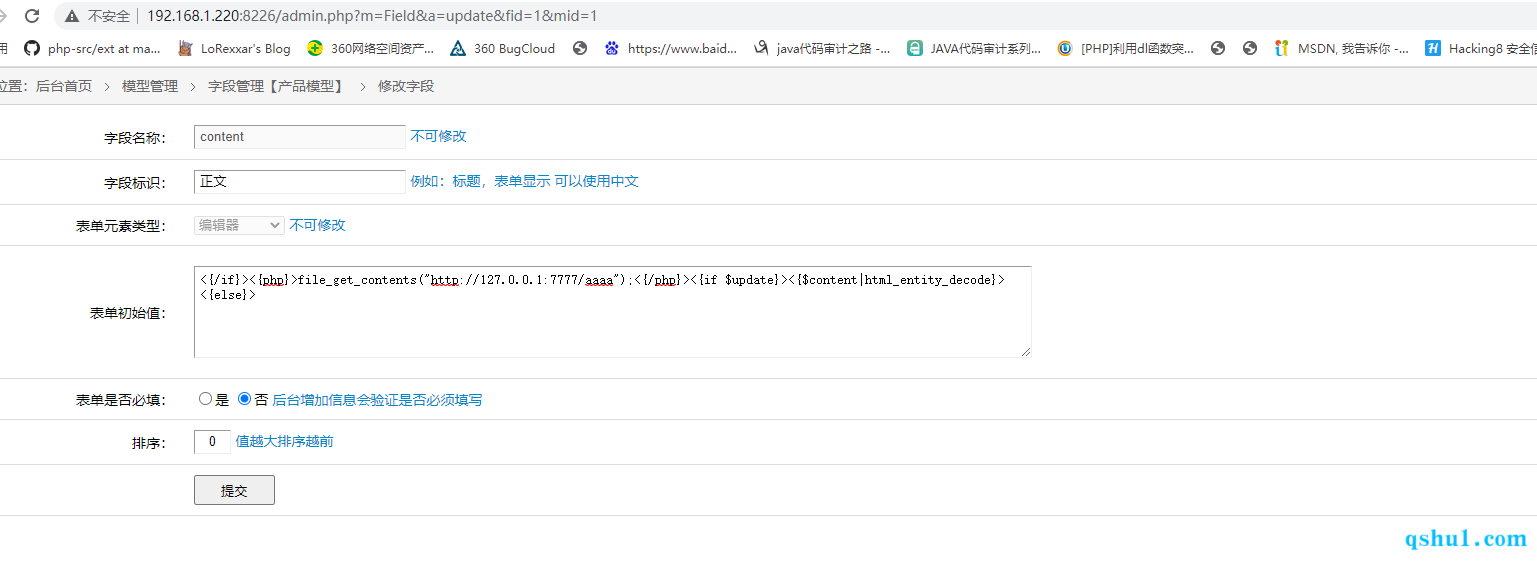Click the 不可修改 hint beside 表单元素类型

click(317, 225)
